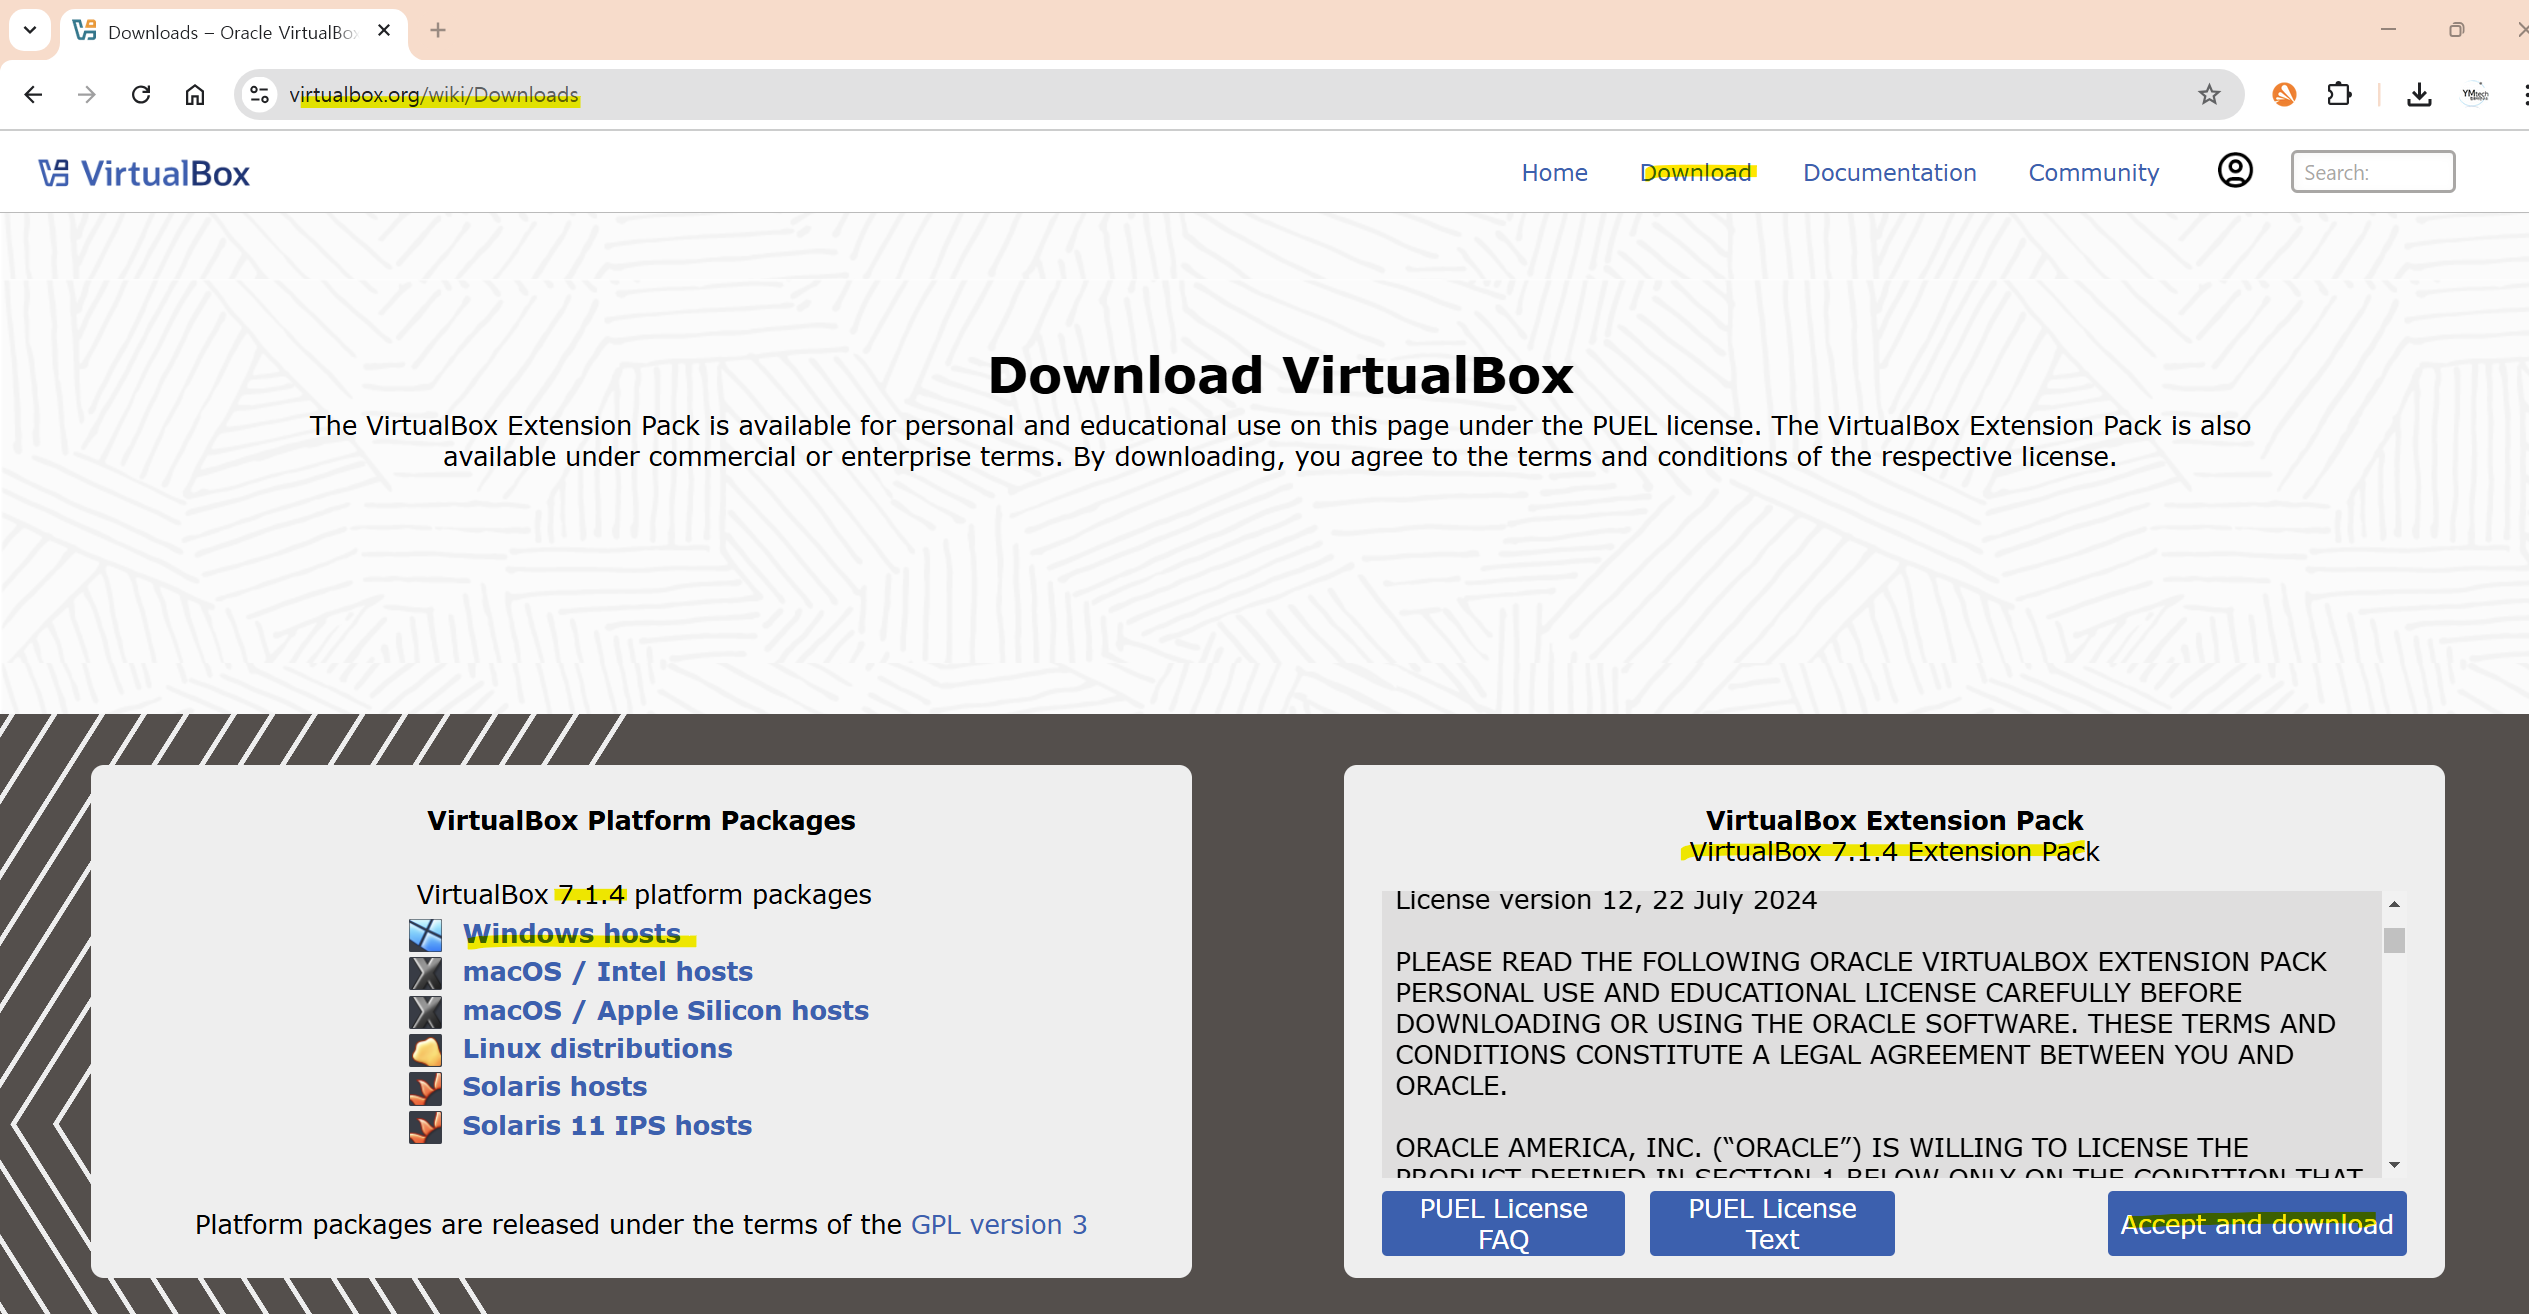Click the bookmark star icon in address bar

(2209, 95)
